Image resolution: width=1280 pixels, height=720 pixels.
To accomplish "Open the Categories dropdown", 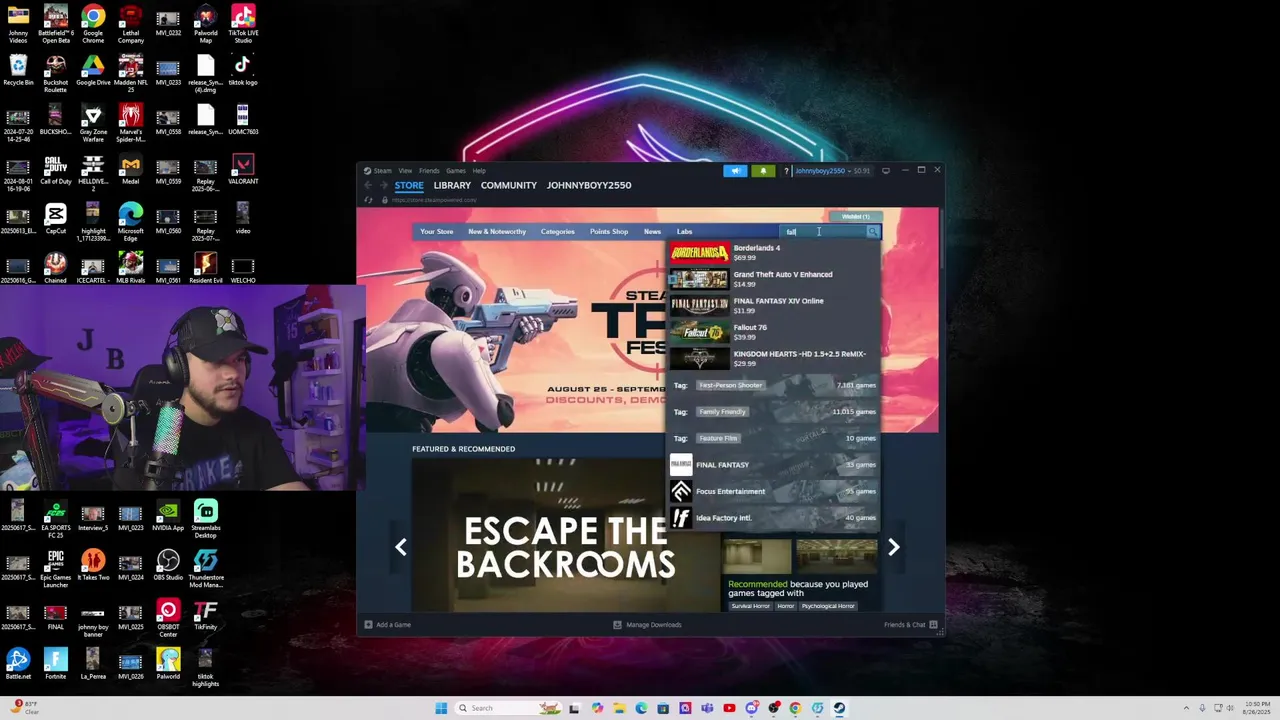I will point(558,232).
